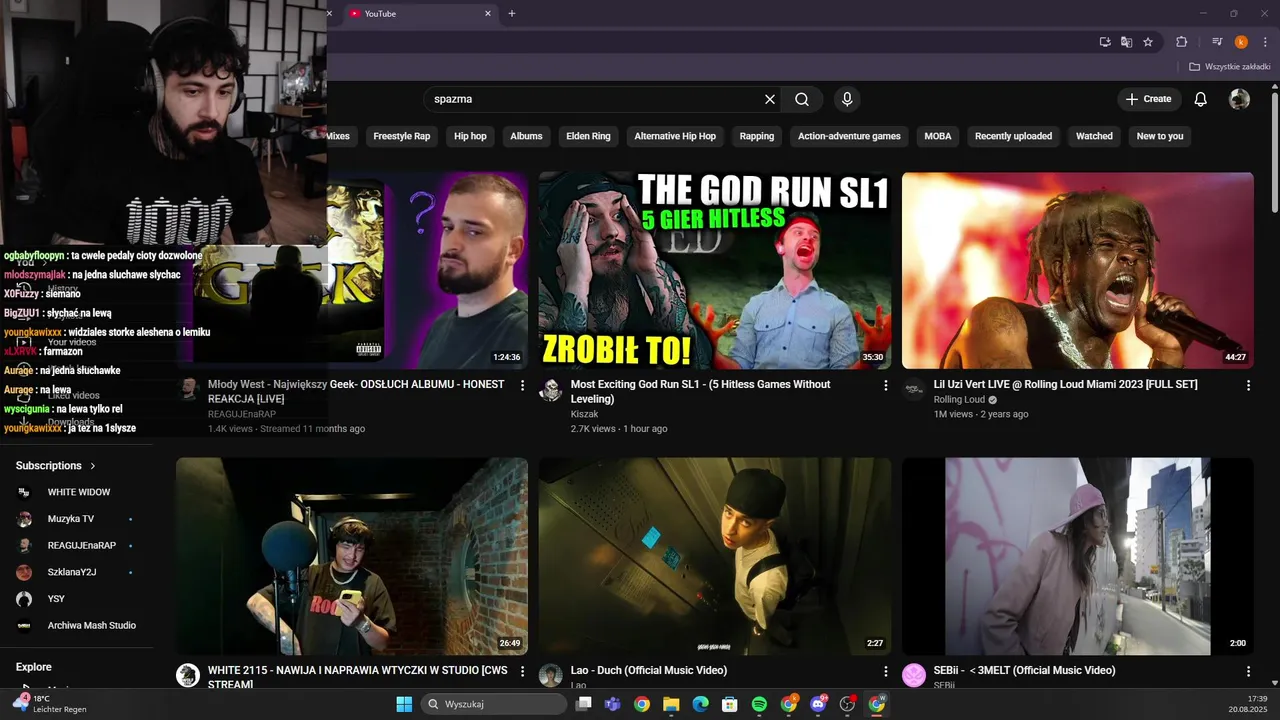
Task: Open SzklanaY2J subscription in sidebar
Action: pos(77,572)
